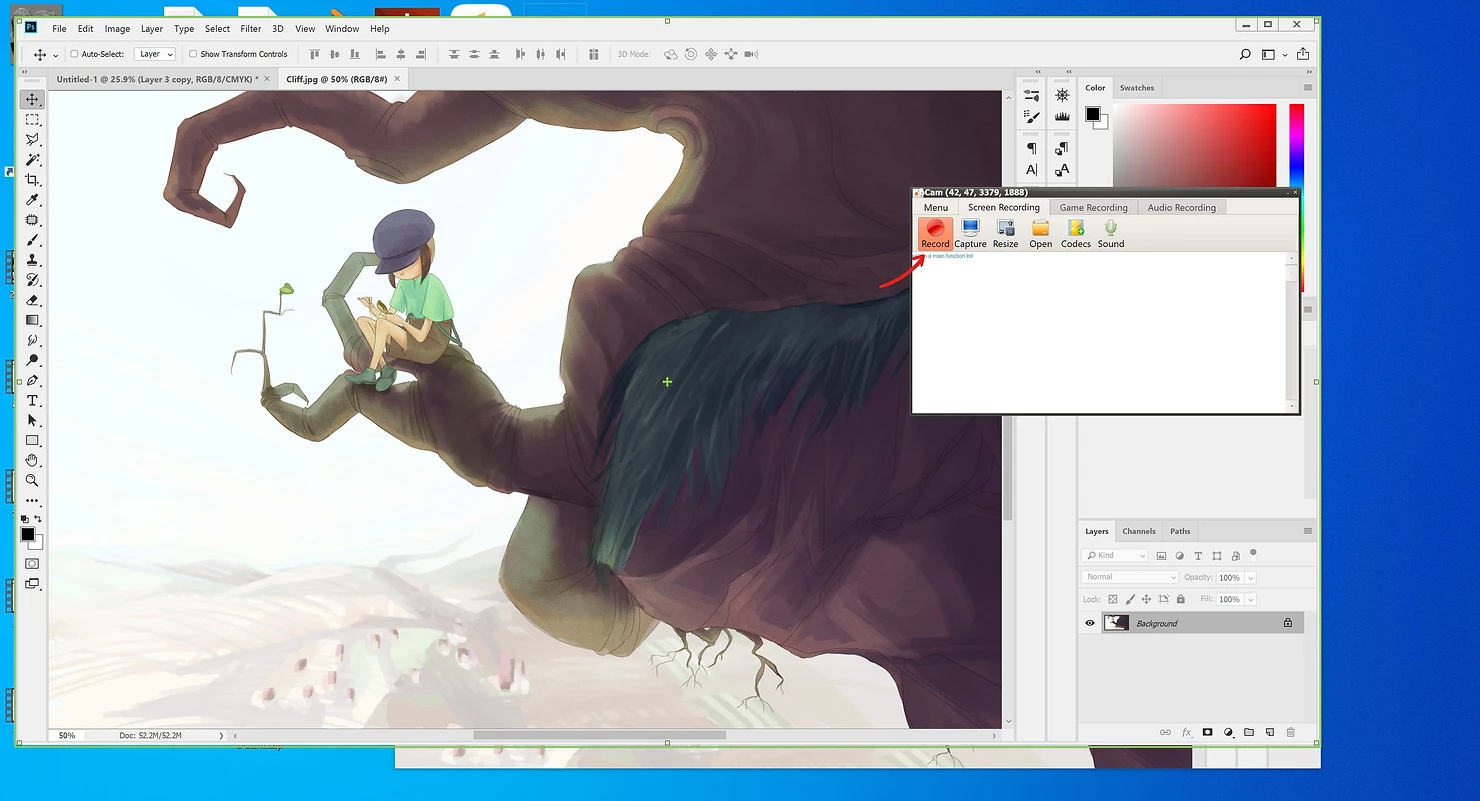Click the new group folder icon
Viewport: 1480px width, 801px height.
coord(1249,732)
